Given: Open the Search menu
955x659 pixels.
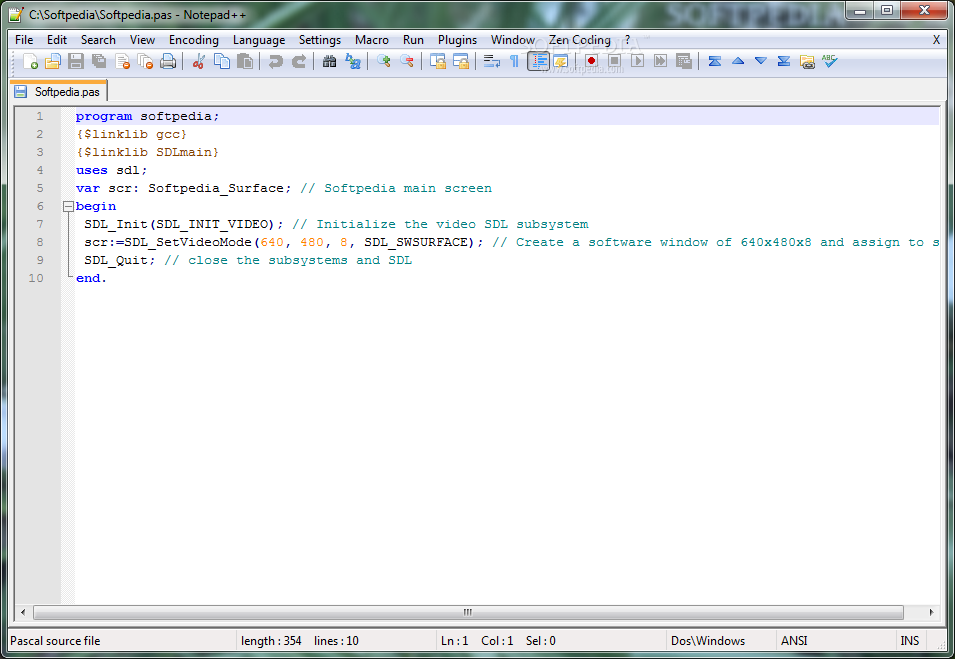Looking at the screenshot, I should (x=98, y=40).
